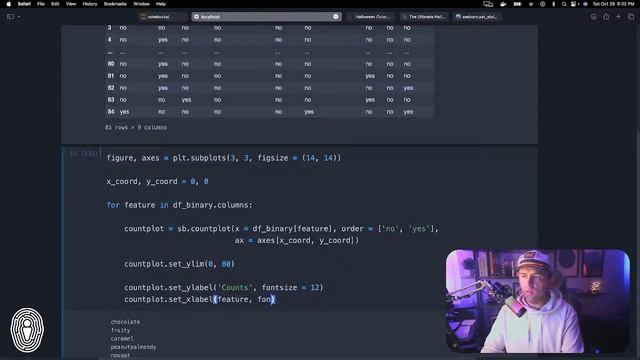Open the View menu
Image resolution: width=640 pixels, height=360 pixels.
pyautogui.click(x=71, y=4)
